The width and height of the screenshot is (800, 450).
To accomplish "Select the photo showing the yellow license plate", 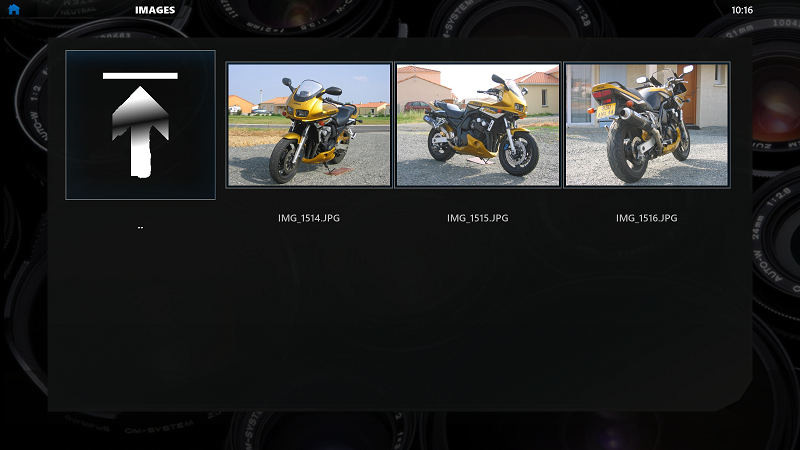I will pyautogui.click(x=647, y=125).
